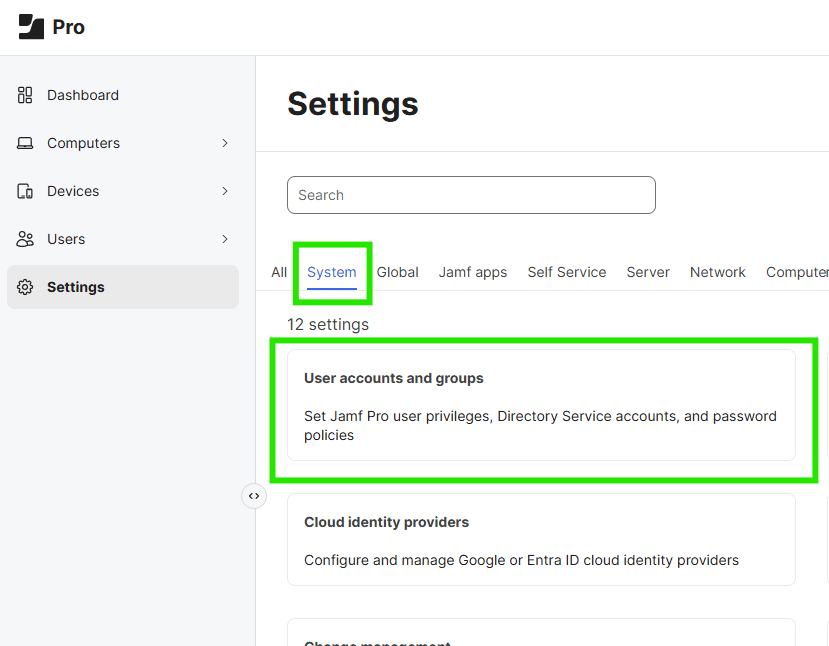Expand the Devices submenu chevron
Image resolution: width=829 pixels, height=646 pixels.
(225, 191)
